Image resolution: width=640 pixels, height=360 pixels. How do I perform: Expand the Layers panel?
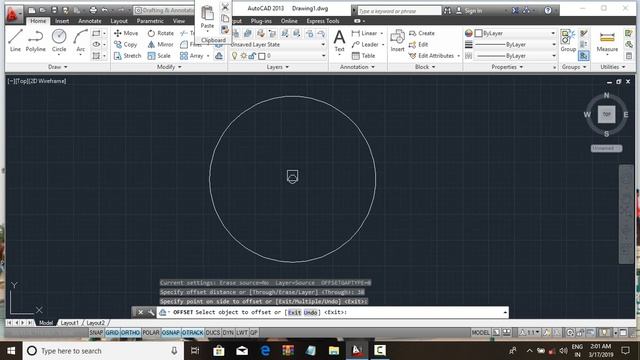[278, 67]
